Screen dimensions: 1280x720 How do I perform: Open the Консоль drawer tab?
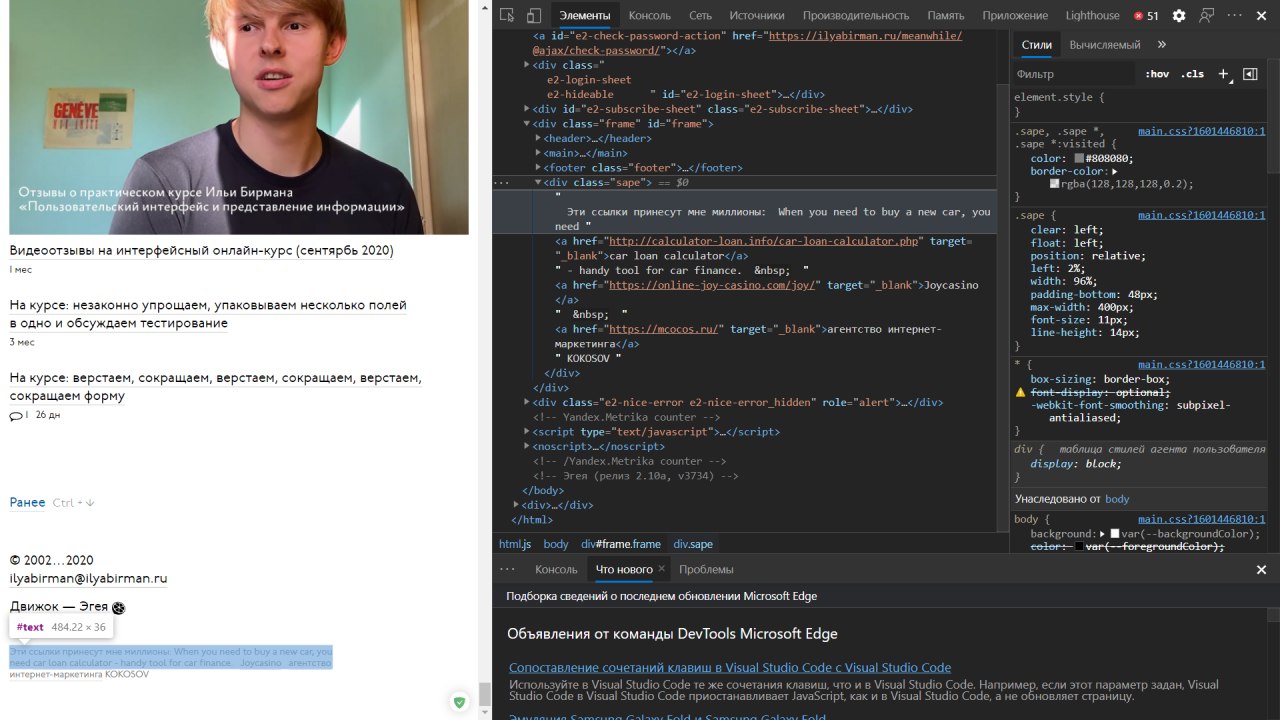[x=556, y=569]
